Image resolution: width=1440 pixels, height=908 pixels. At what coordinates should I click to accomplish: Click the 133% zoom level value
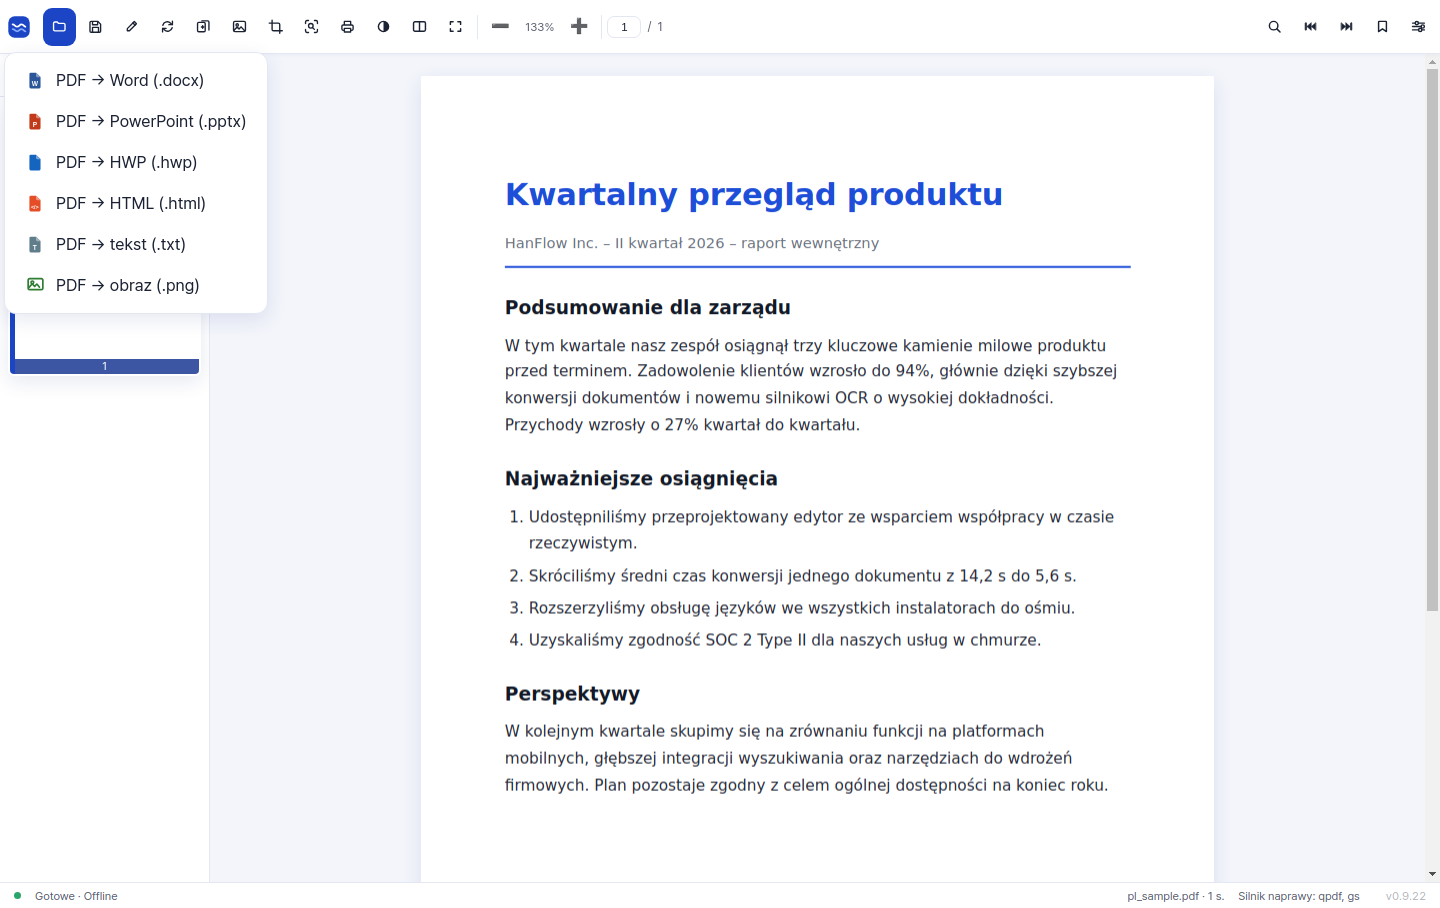click(539, 27)
